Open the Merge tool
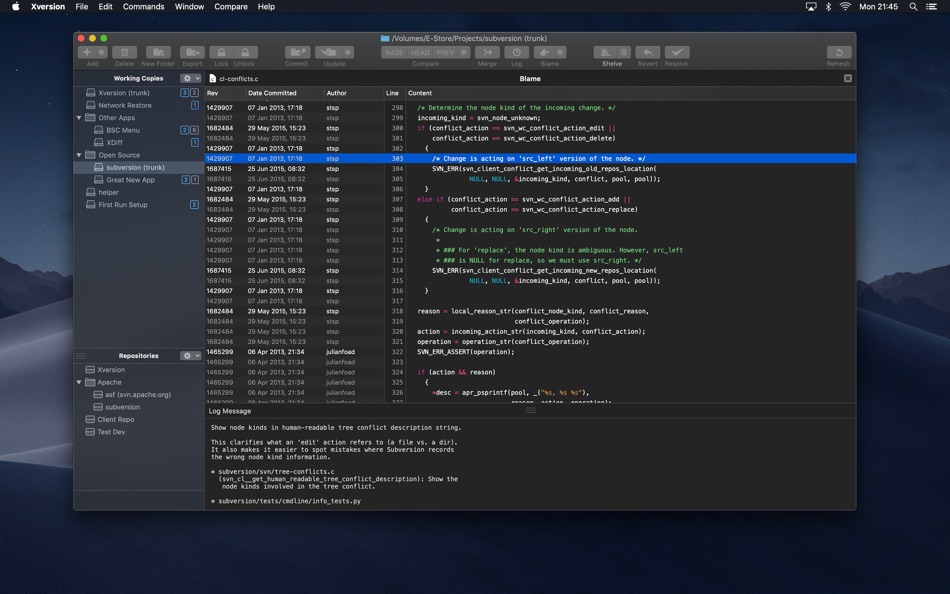 pos(487,52)
